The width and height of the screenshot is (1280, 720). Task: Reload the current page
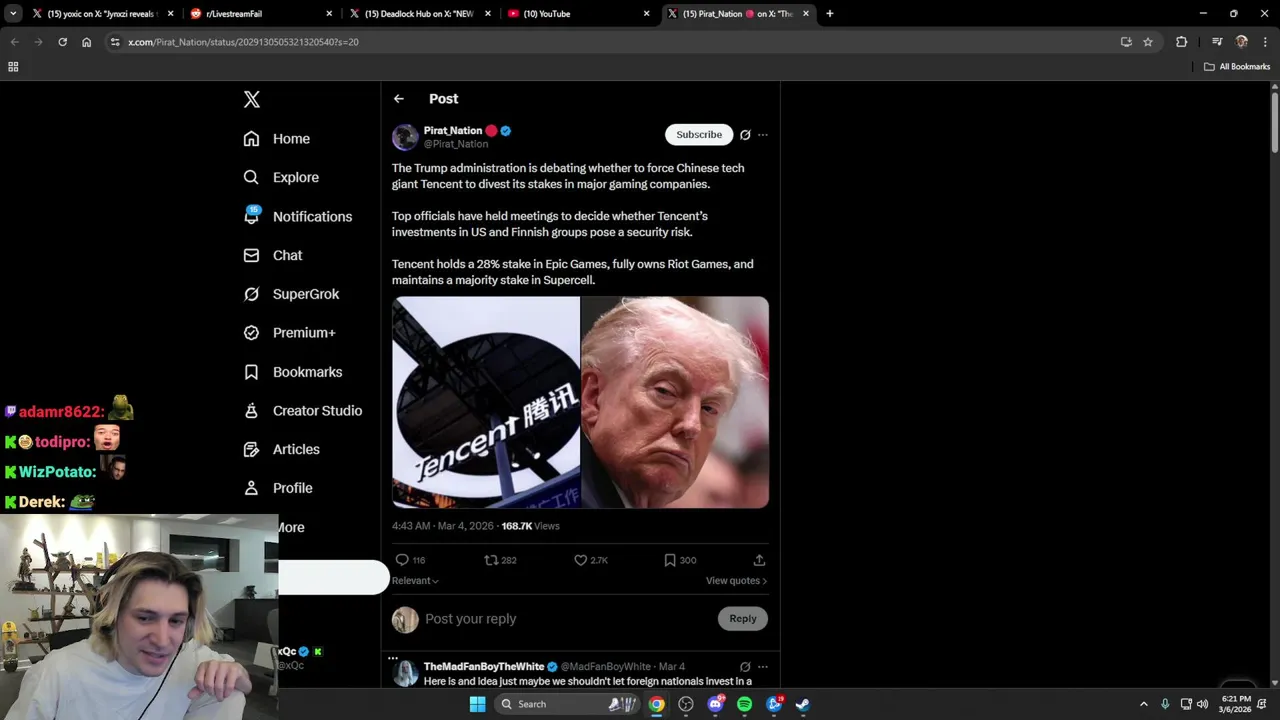click(62, 42)
